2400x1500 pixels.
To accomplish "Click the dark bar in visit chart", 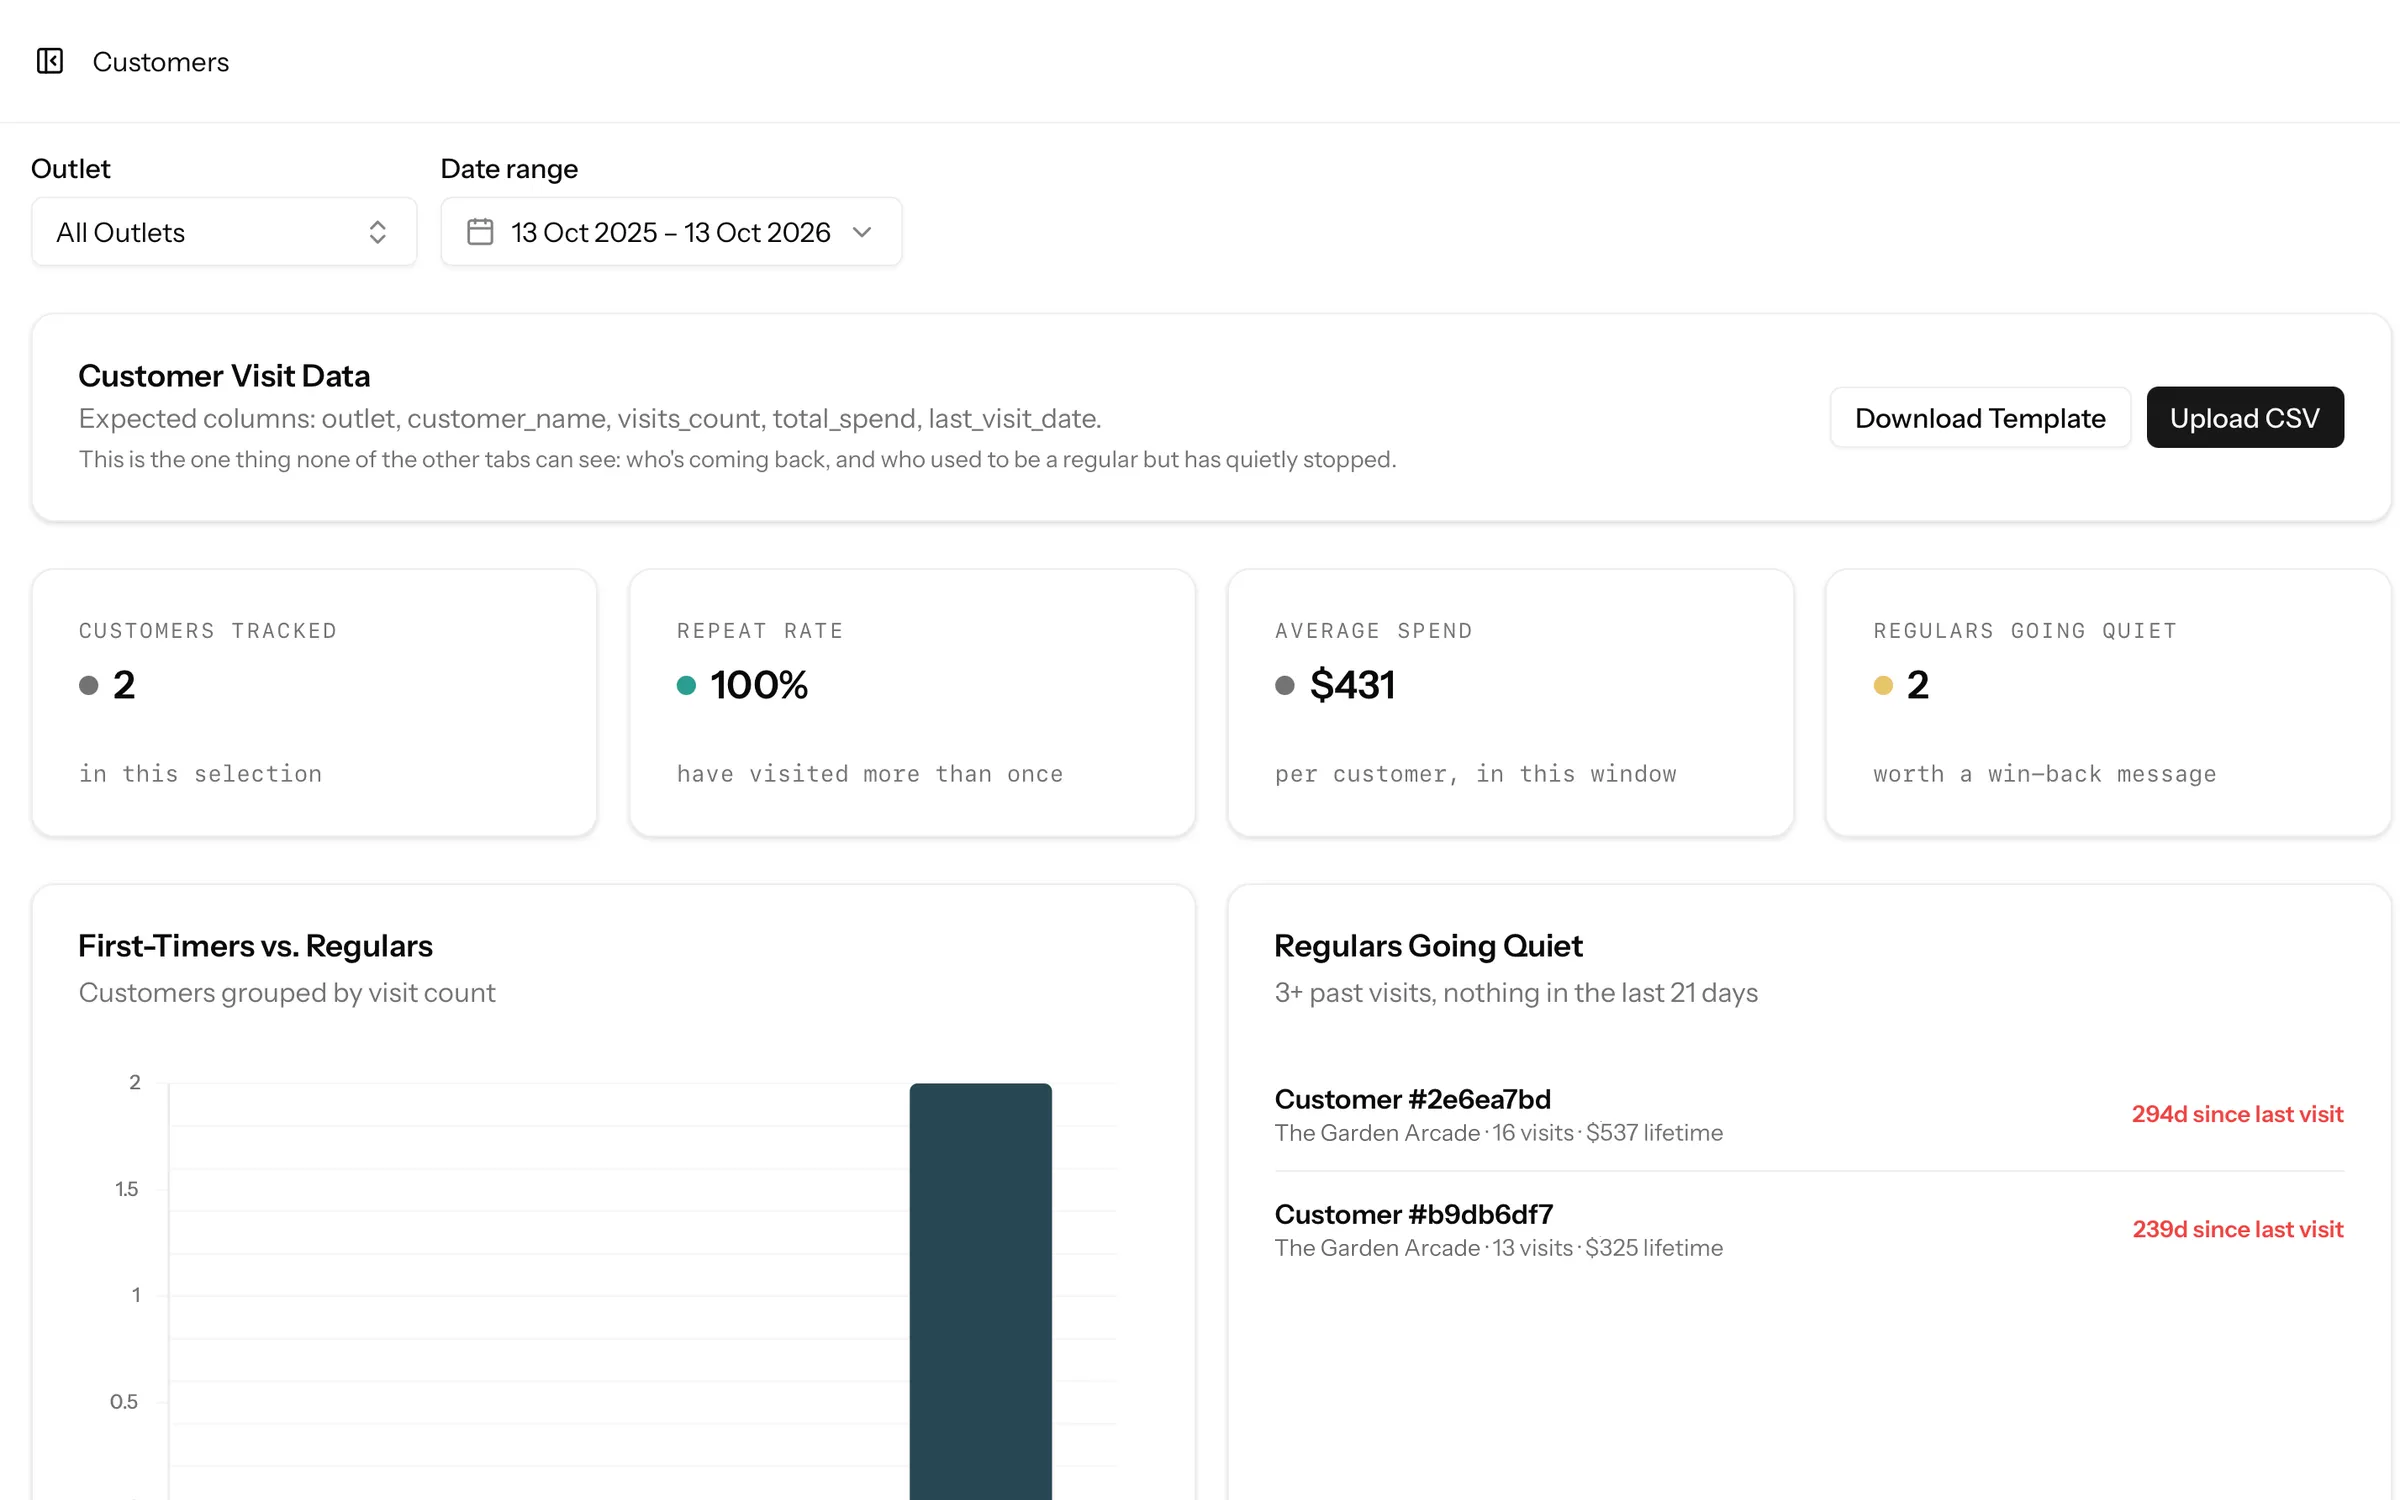I will pyautogui.click(x=980, y=1290).
